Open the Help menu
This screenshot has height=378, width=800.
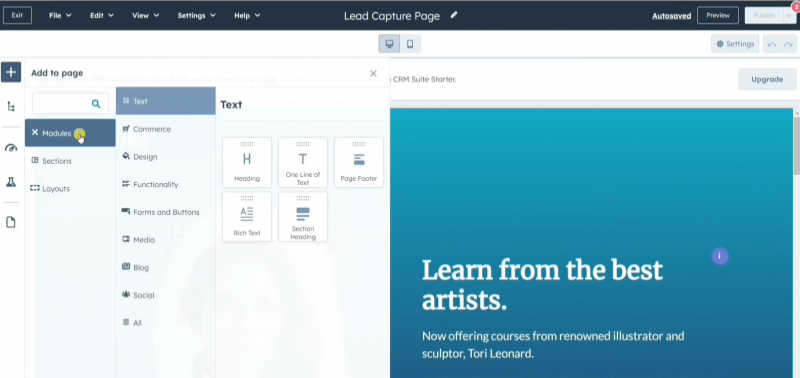247,15
